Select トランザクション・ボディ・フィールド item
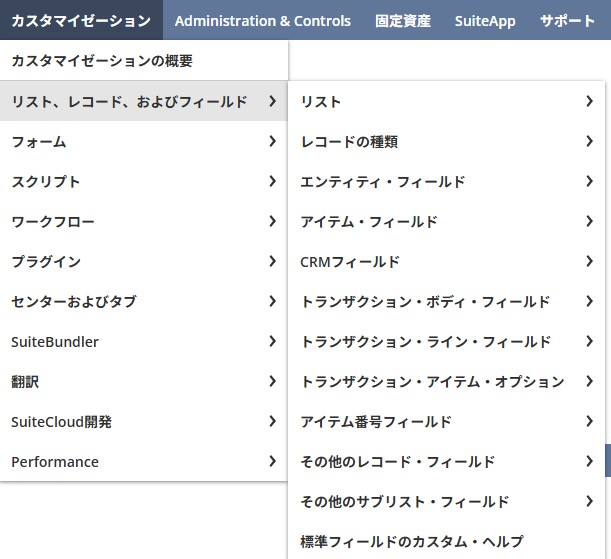Screen dimensions: 611x559 coord(446,302)
